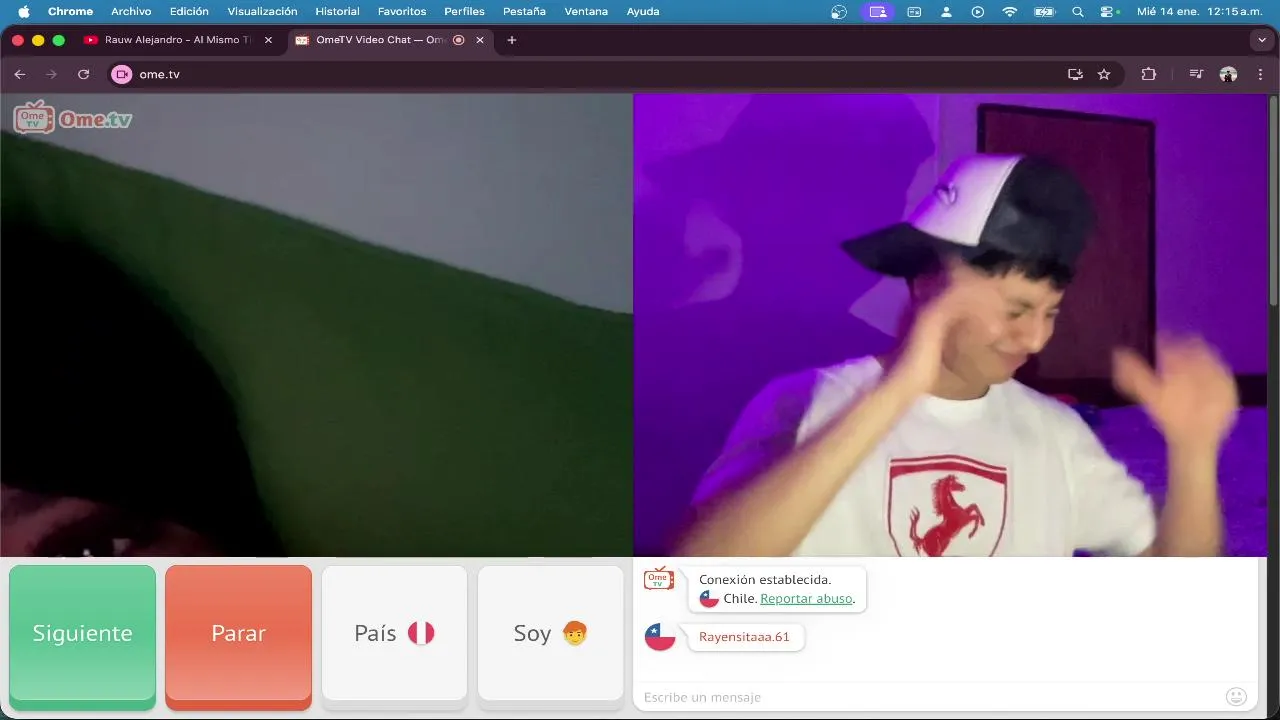The image size is (1280, 720).
Task: Bookmark this page with the star
Action: [1104, 74]
